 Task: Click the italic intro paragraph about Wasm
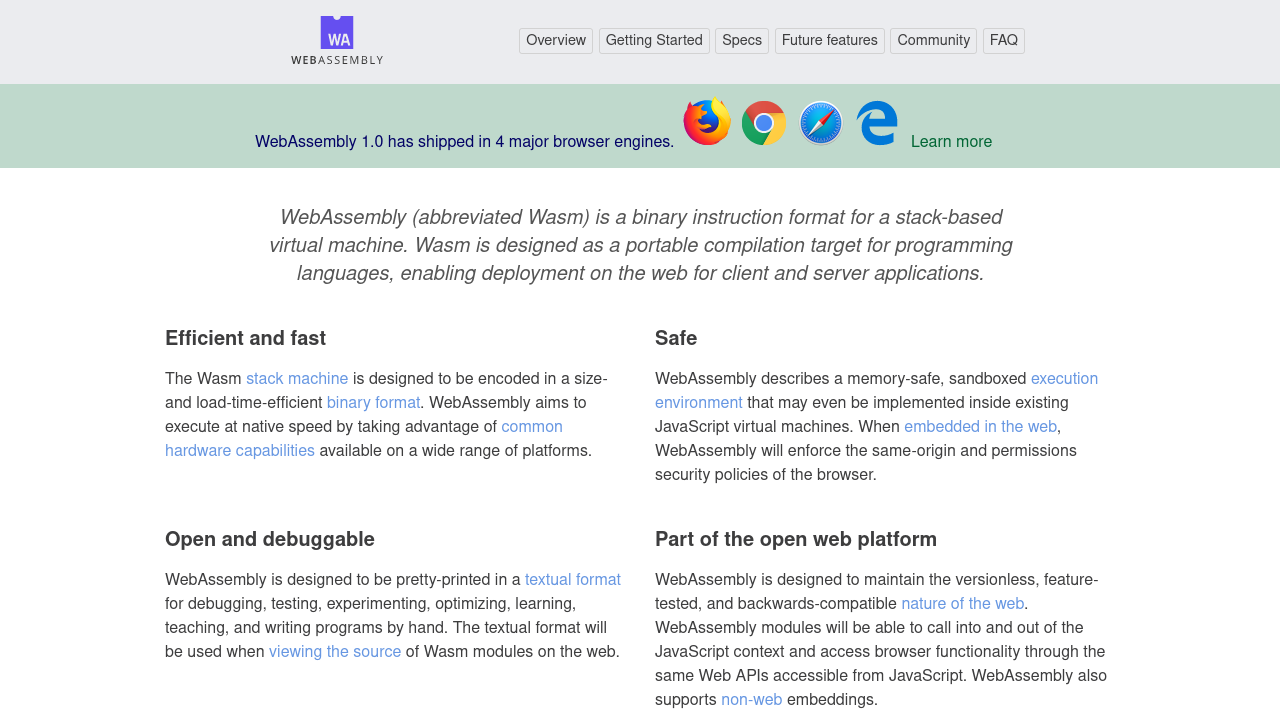(640, 246)
